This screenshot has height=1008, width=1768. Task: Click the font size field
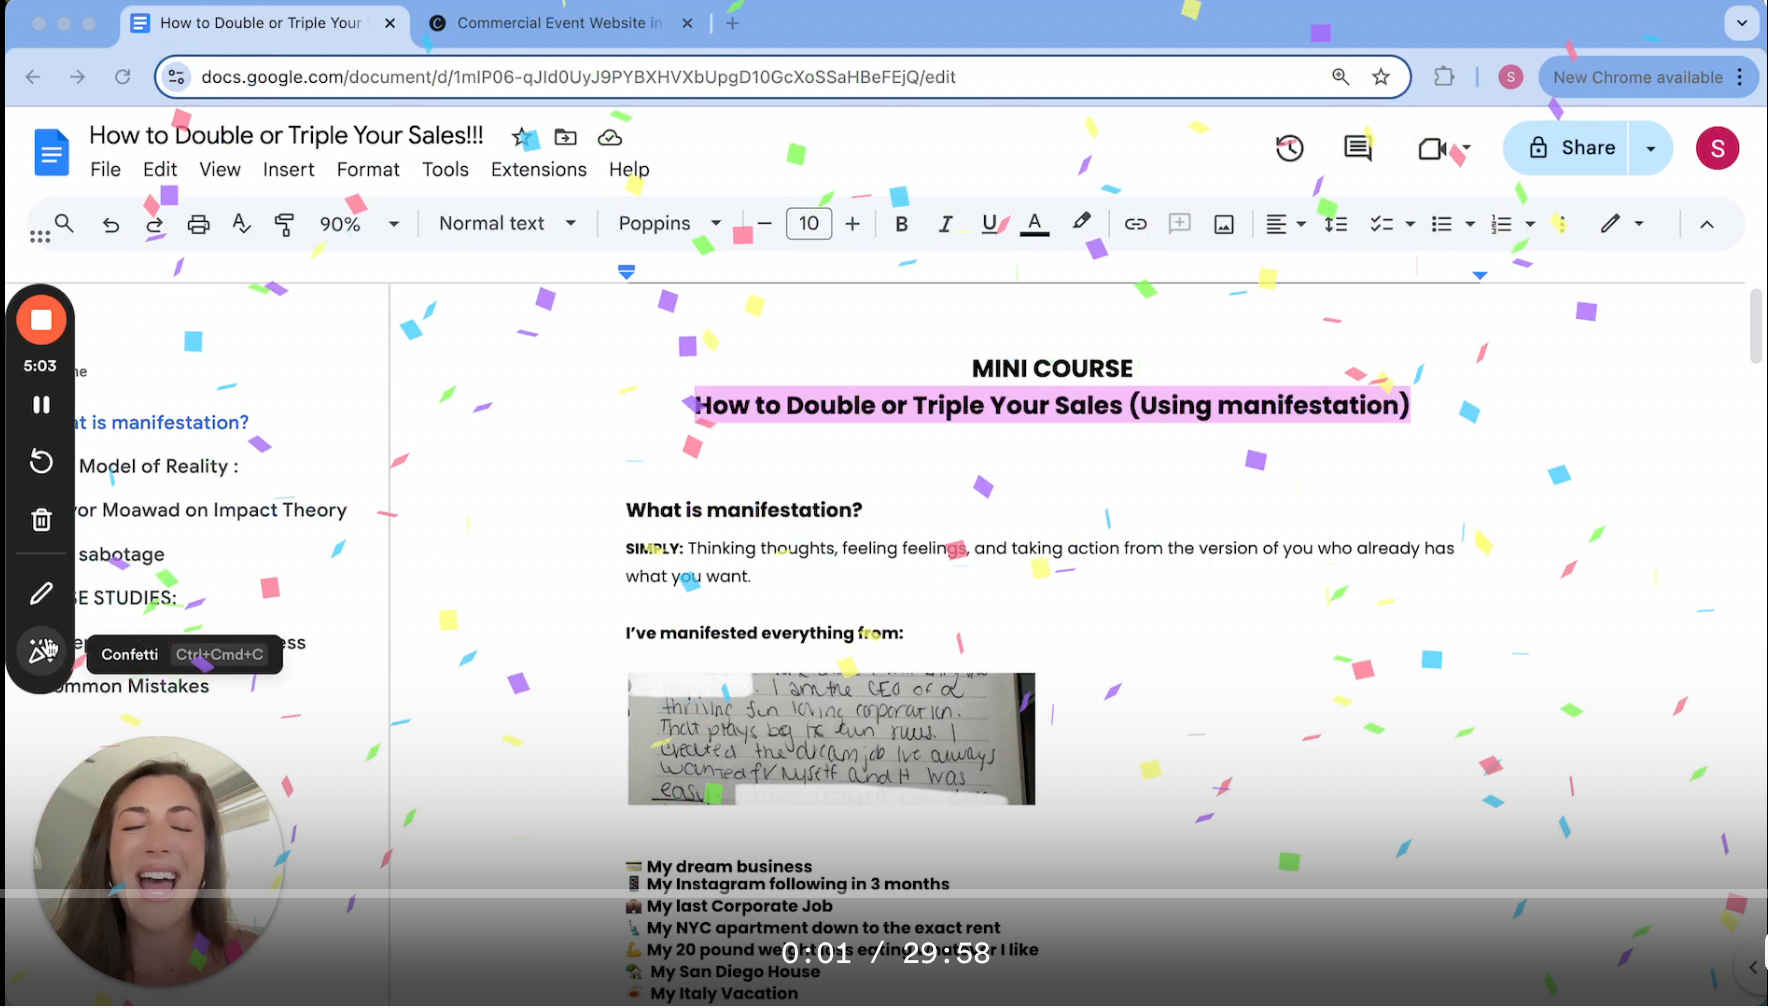coord(809,224)
